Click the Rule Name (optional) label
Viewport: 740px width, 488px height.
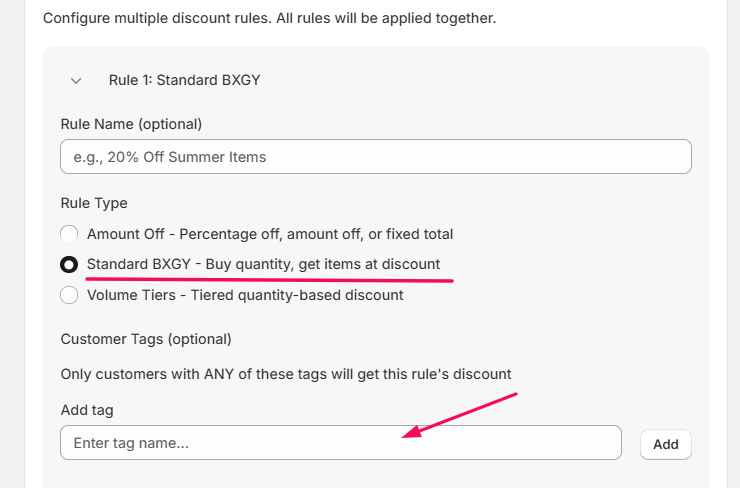(131, 124)
